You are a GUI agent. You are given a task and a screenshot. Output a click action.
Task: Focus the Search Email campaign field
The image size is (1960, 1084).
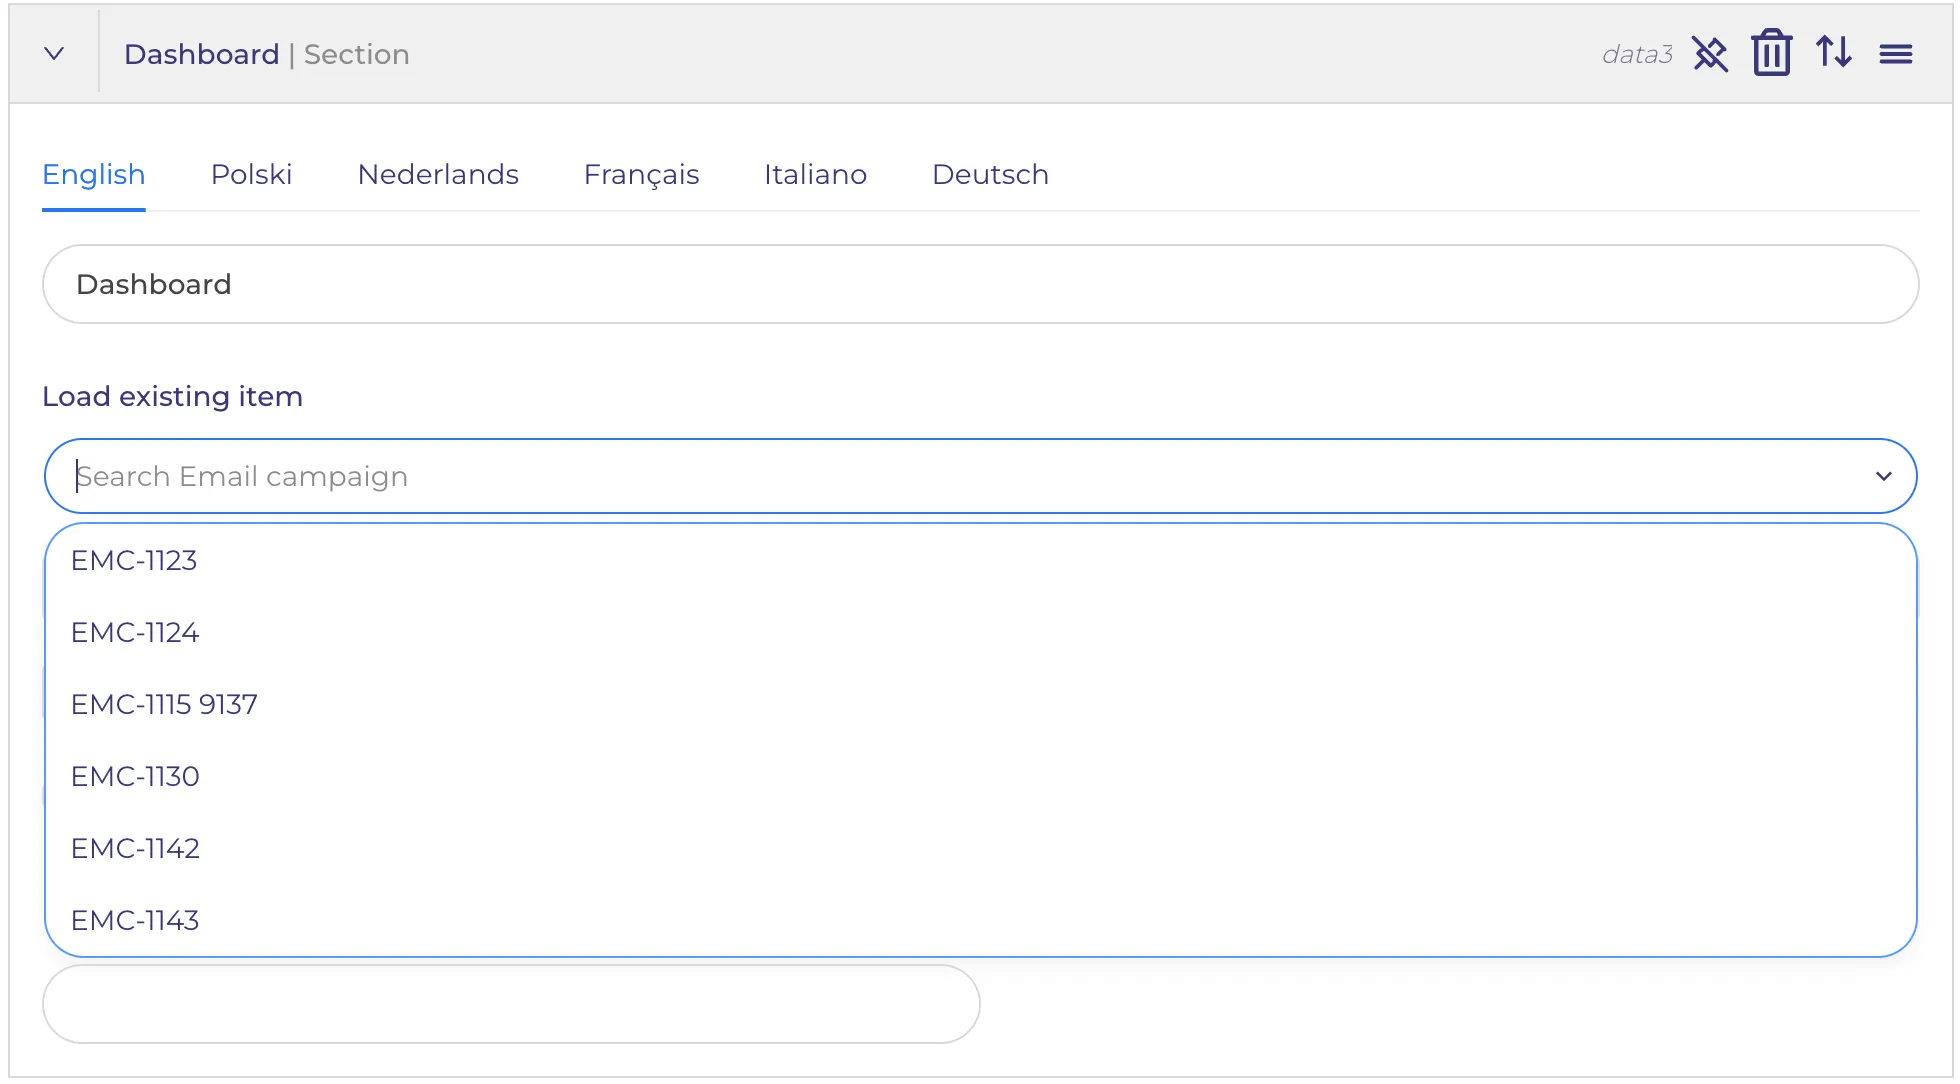click(960, 476)
